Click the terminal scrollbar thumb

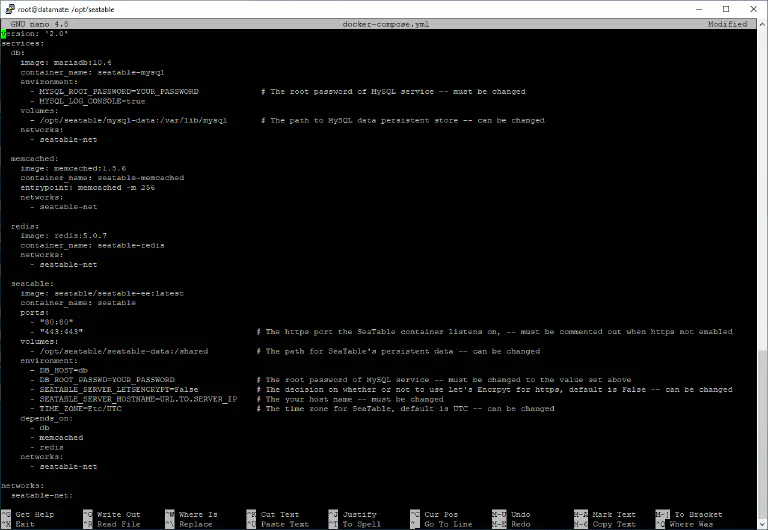pyautogui.click(x=763, y=435)
